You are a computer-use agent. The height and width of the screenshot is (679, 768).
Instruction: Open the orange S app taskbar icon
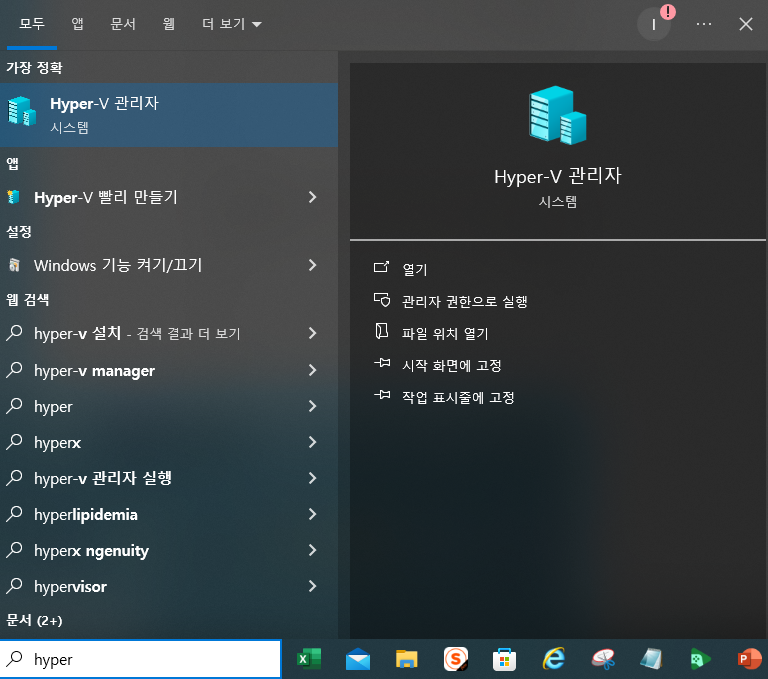[456, 659]
